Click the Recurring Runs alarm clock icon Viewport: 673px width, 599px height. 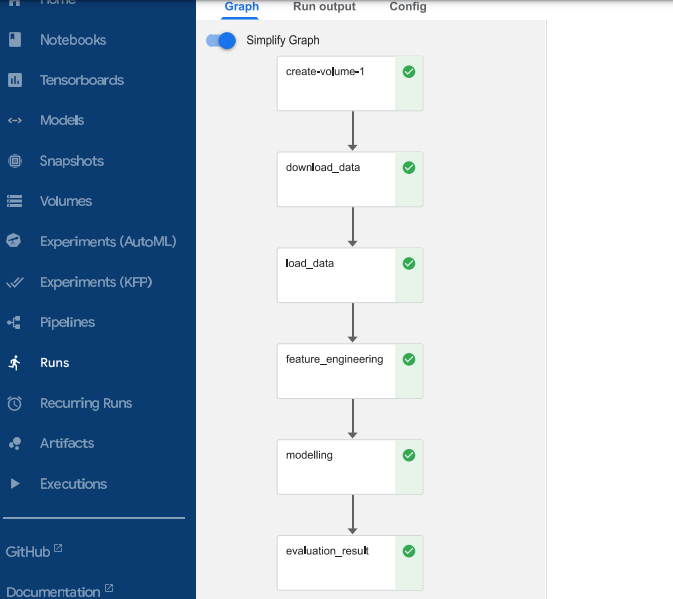pos(15,403)
